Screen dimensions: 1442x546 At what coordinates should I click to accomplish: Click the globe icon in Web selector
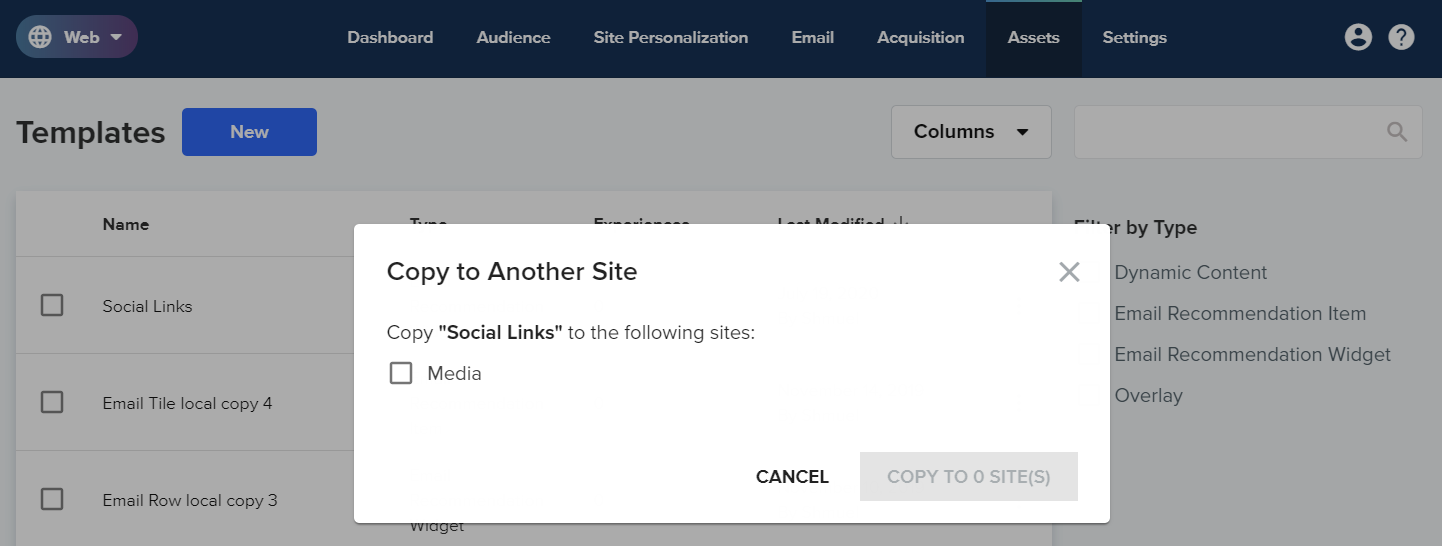point(40,37)
